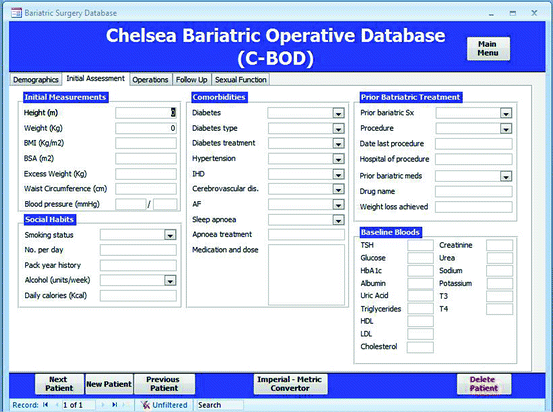Click the systolic Blood pressure field

point(130,204)
